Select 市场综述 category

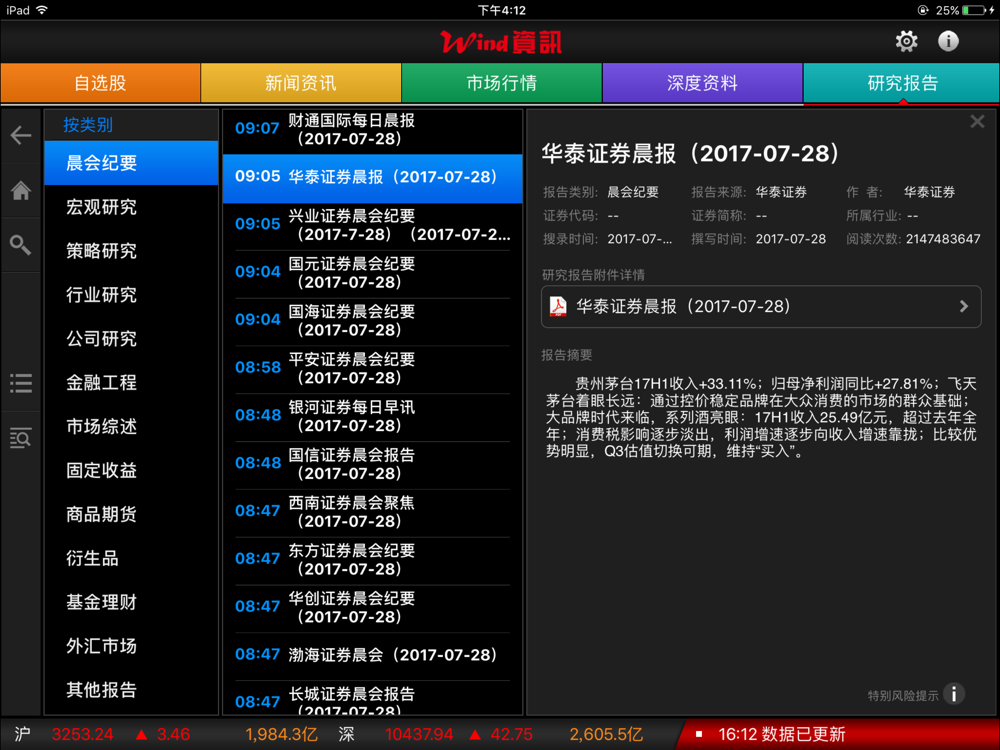[131, 427]
